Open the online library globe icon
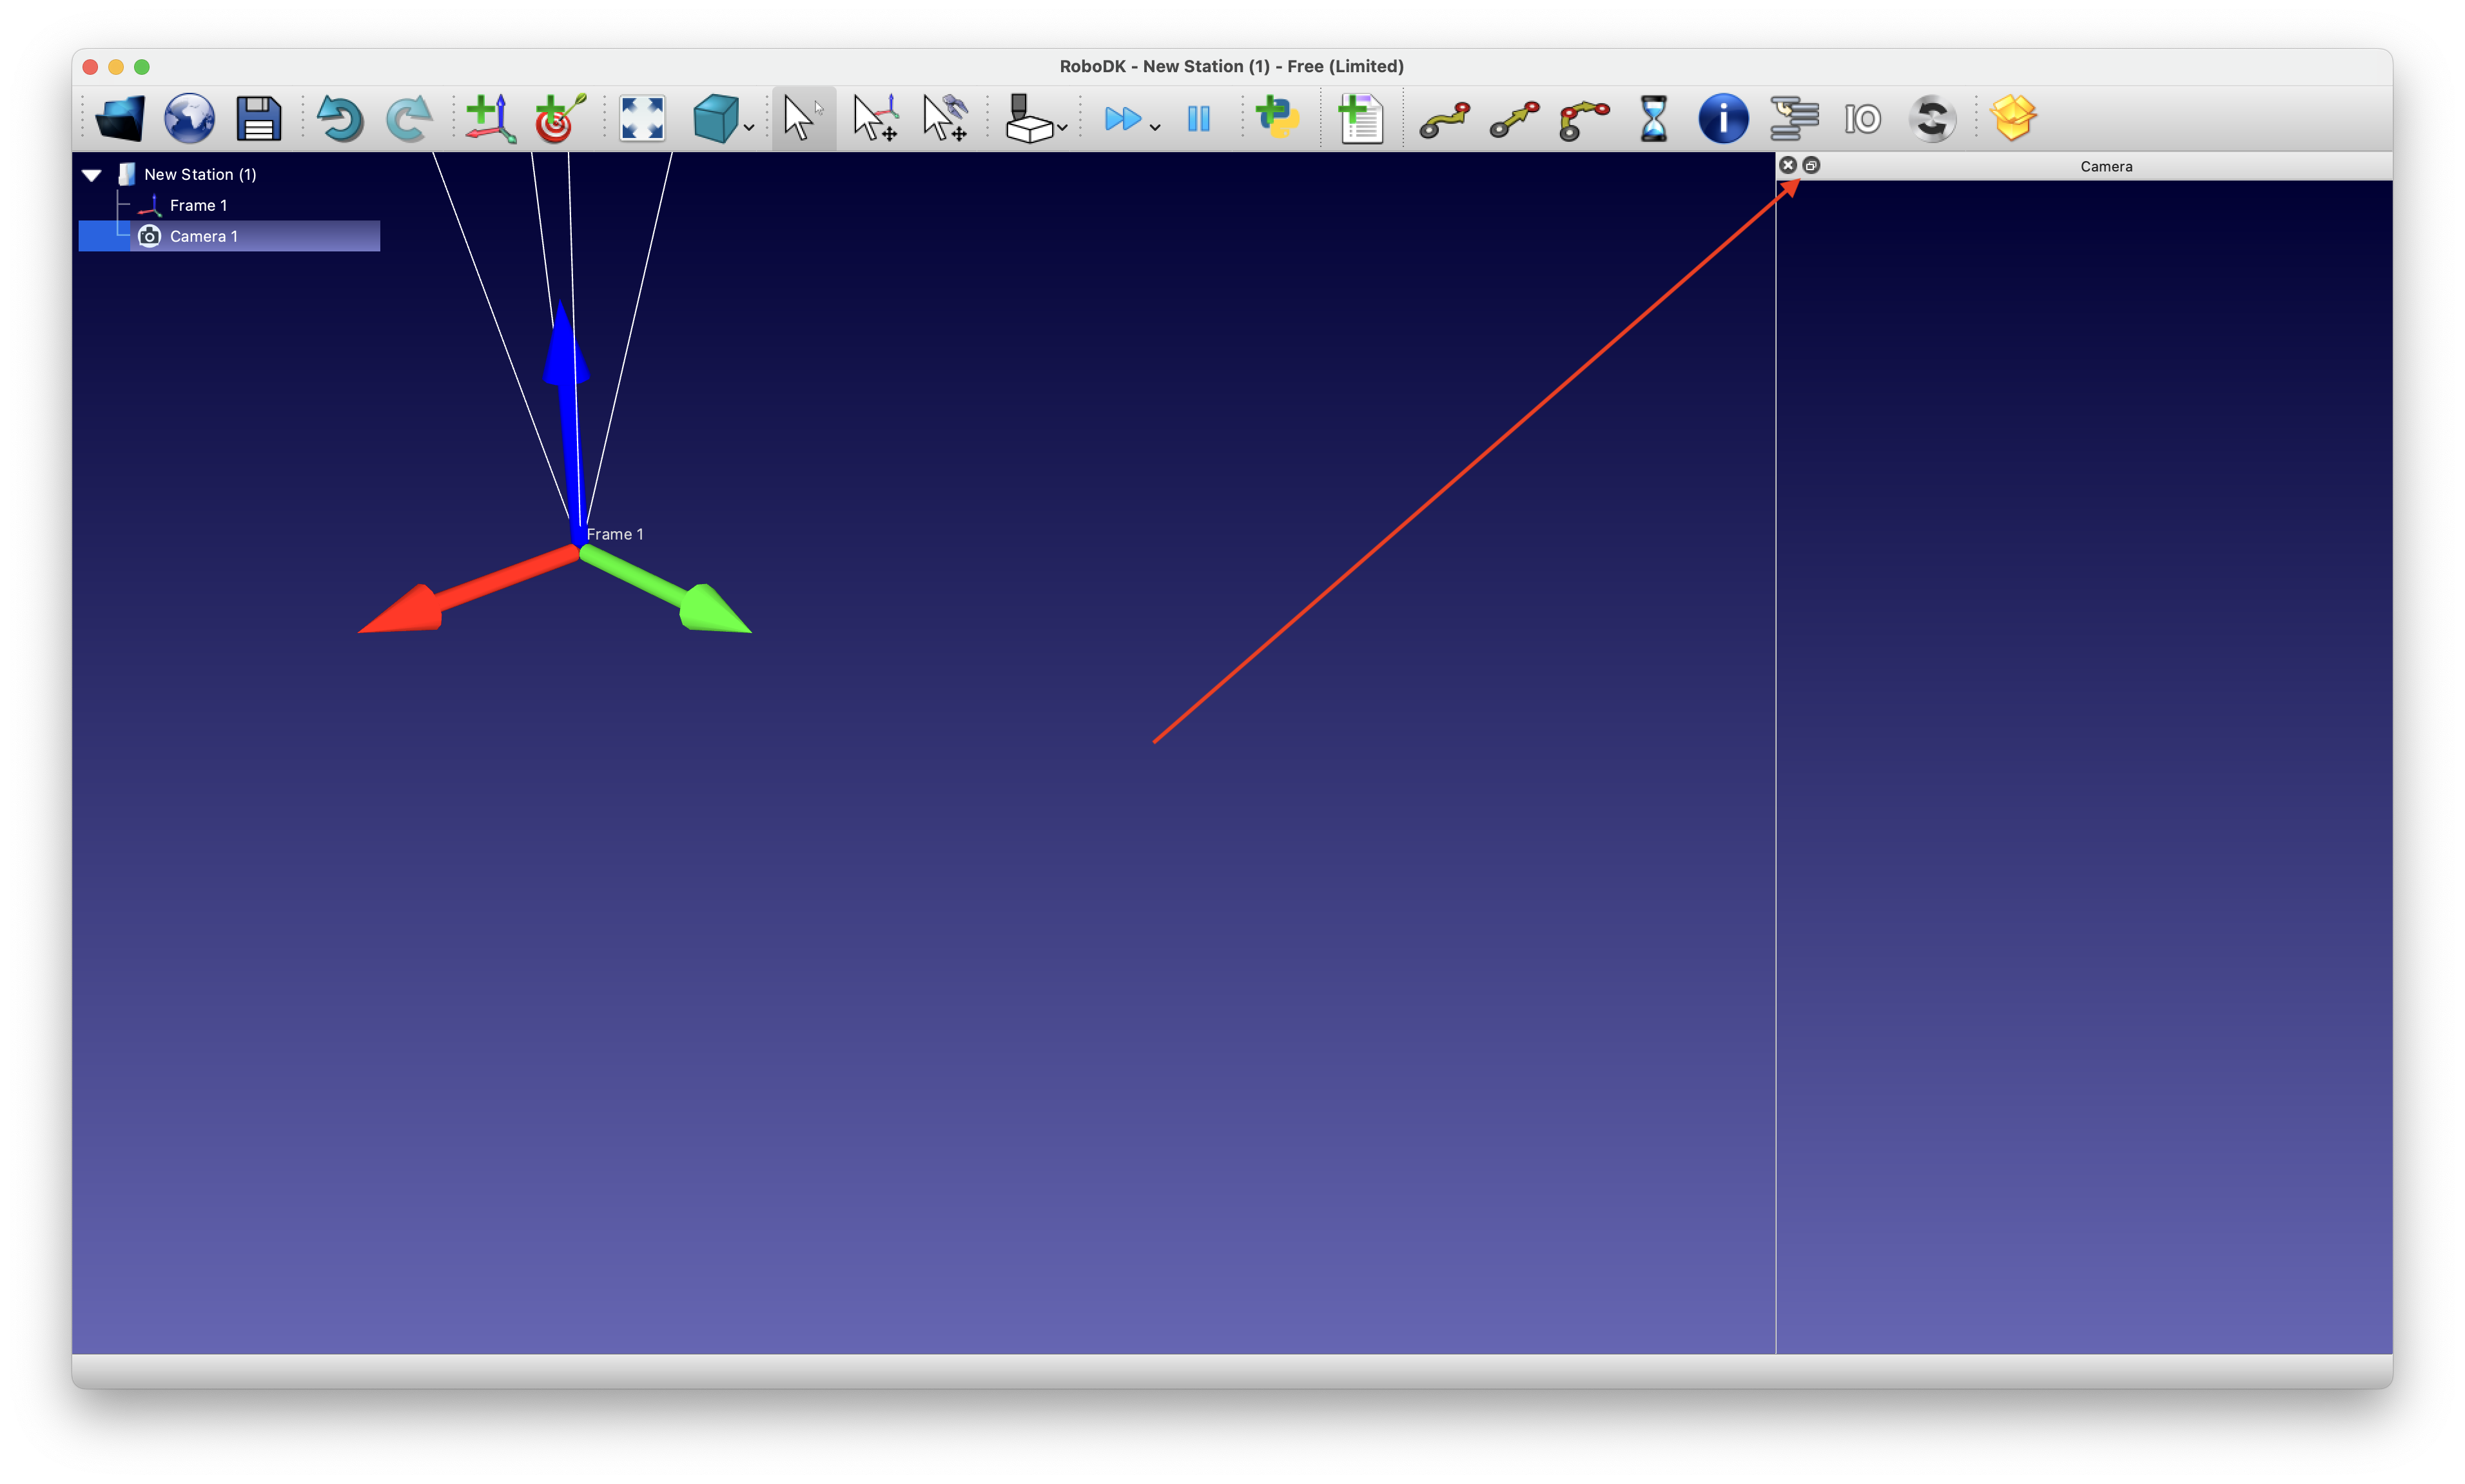The image size is (2465, 1484). [x=189, y=119]
